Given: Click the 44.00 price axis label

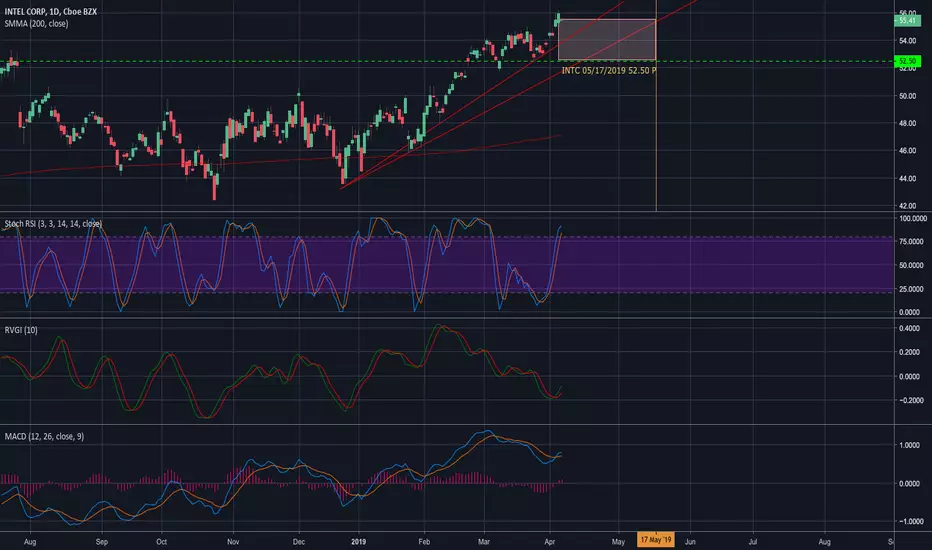Looking at the screenshot, I should coord(907,178).
